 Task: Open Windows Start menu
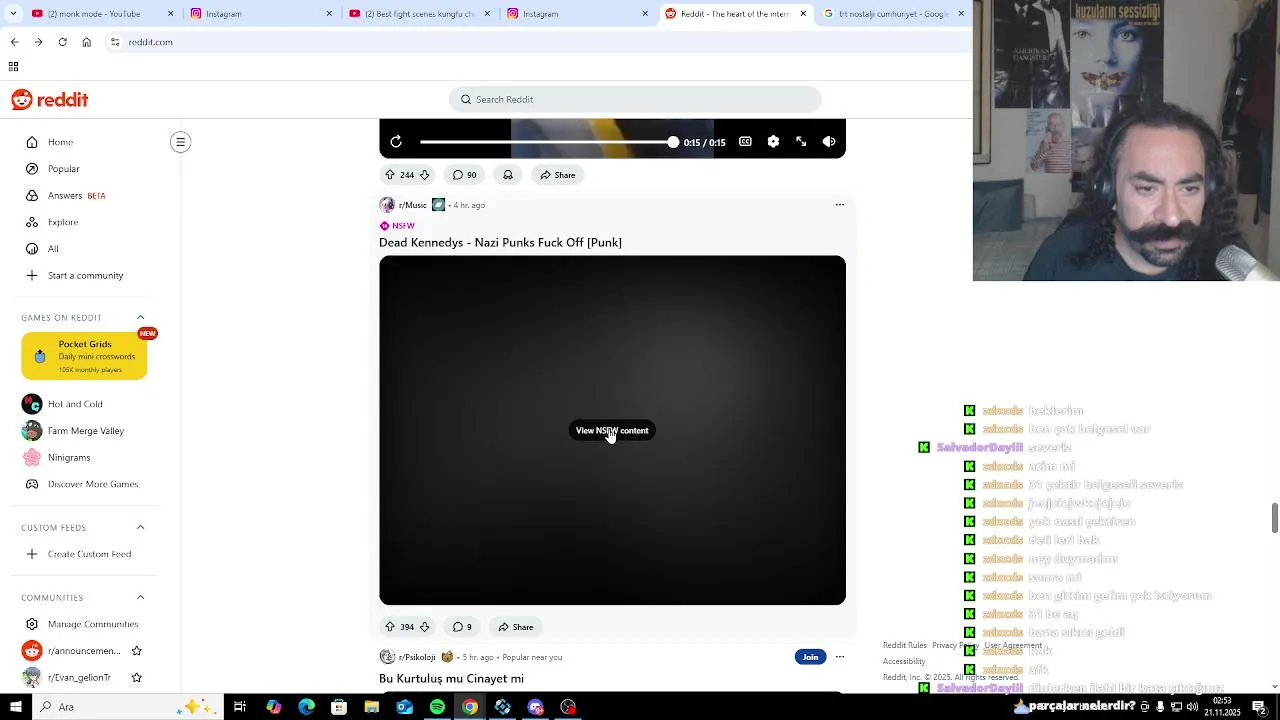click(15, 707)
